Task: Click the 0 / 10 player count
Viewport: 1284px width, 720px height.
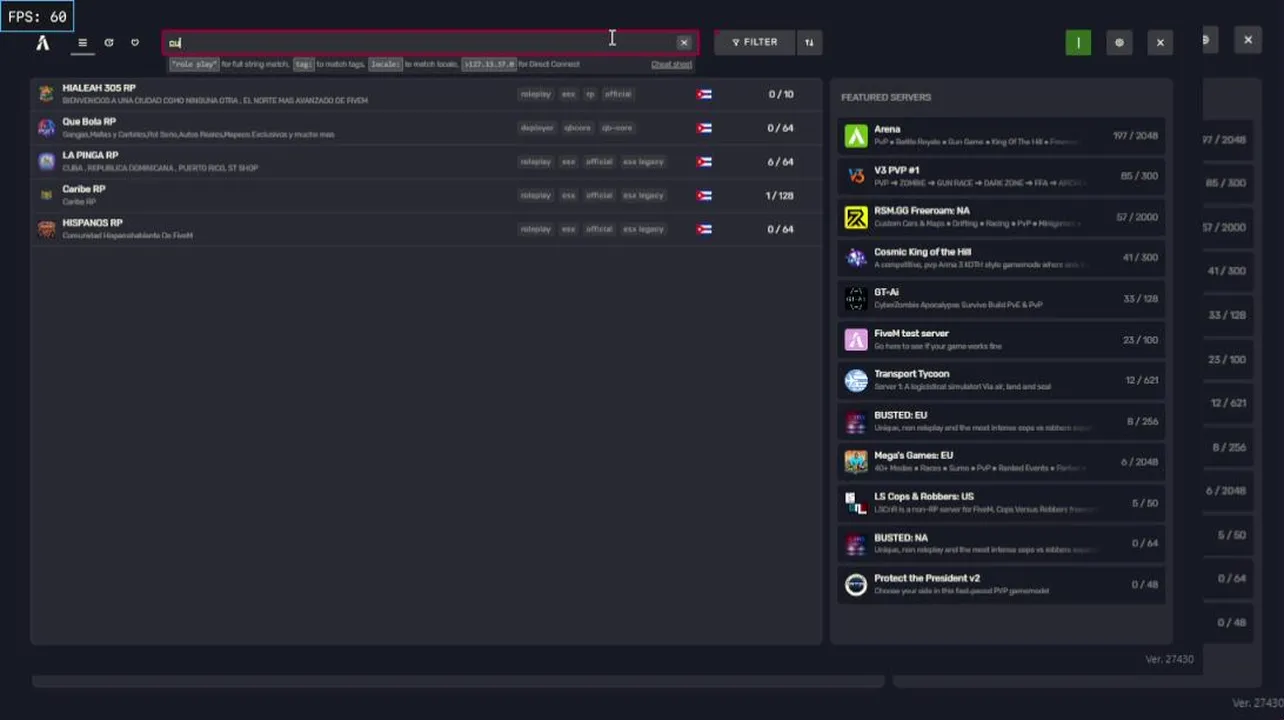Action: point(780,94)
